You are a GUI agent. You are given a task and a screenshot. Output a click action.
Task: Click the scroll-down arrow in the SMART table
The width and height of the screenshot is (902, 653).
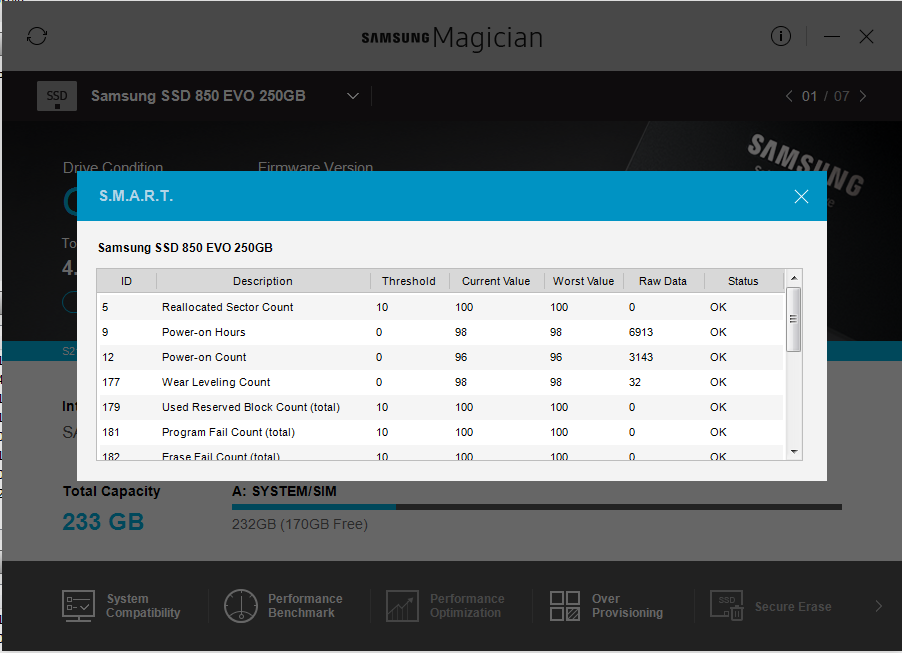(794, 452)
